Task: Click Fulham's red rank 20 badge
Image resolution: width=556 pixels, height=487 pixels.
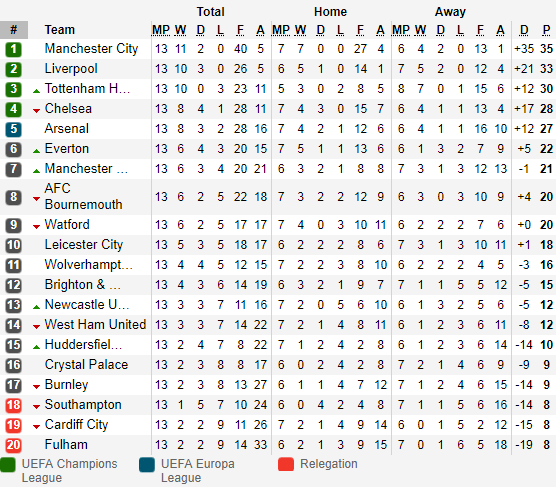Action: (x=13, y=445)
